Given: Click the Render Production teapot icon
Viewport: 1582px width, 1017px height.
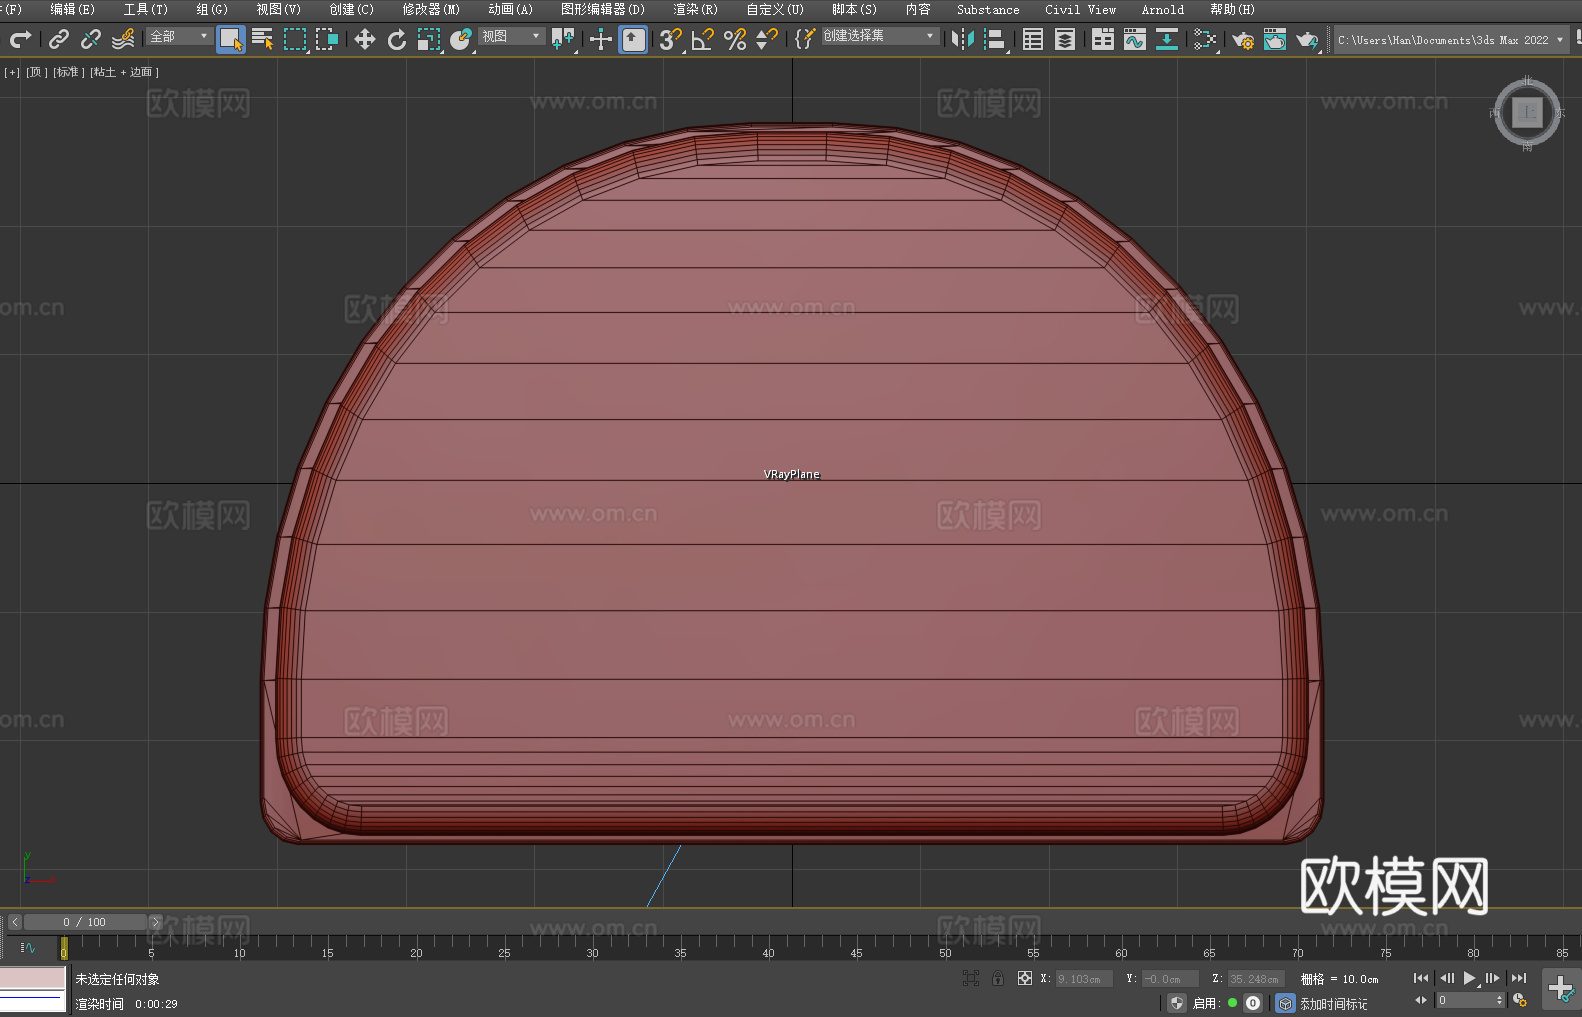Looking at the screenshot, I should pyautogui.click(x=1307, y=39).
